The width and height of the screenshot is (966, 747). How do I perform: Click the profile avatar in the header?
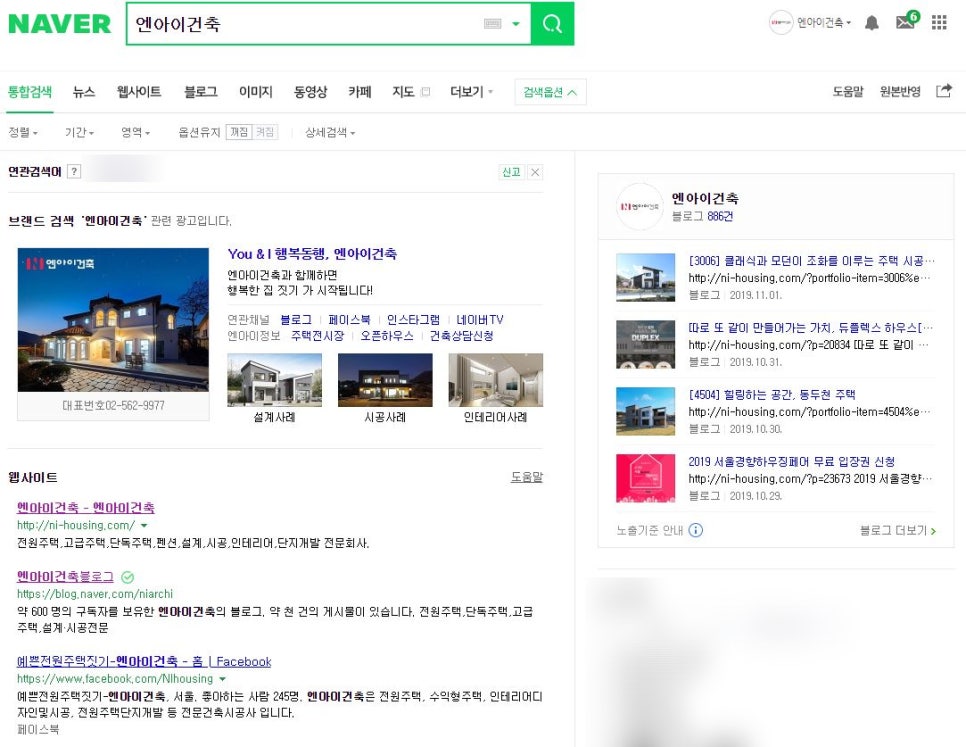pyautogui.click(x=781, y=23)
